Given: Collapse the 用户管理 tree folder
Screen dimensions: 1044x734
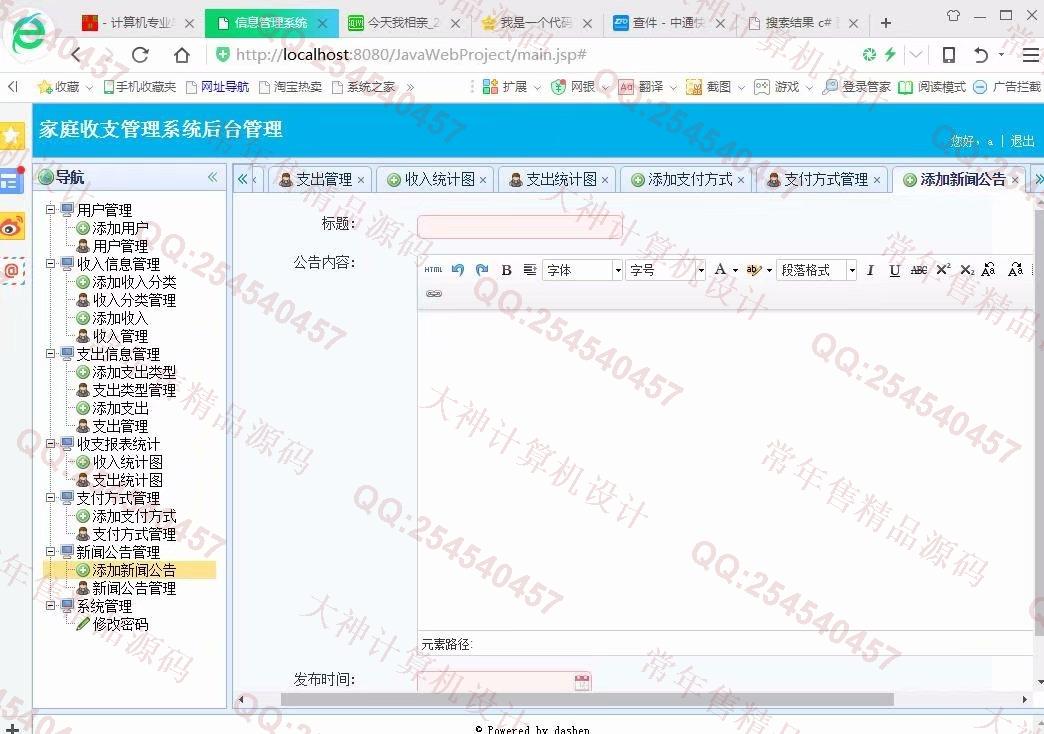Looking at the screenshot, I should (x=51, y=209).
